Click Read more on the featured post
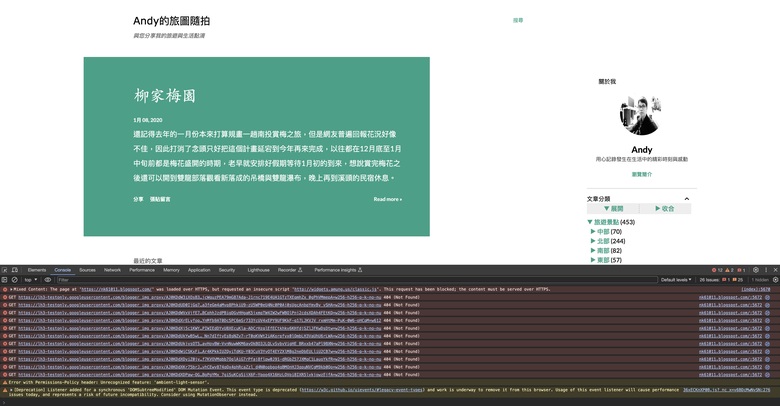Screen dimensions: 780x406 388,199
